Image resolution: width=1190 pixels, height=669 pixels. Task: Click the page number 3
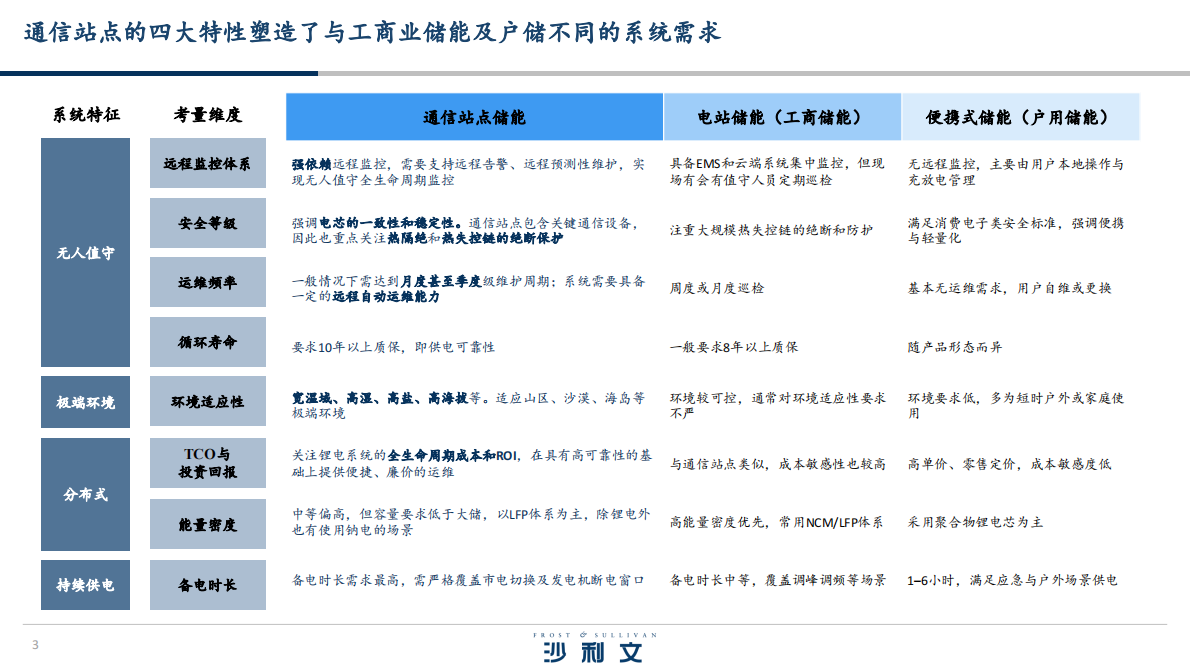[35, 645]
